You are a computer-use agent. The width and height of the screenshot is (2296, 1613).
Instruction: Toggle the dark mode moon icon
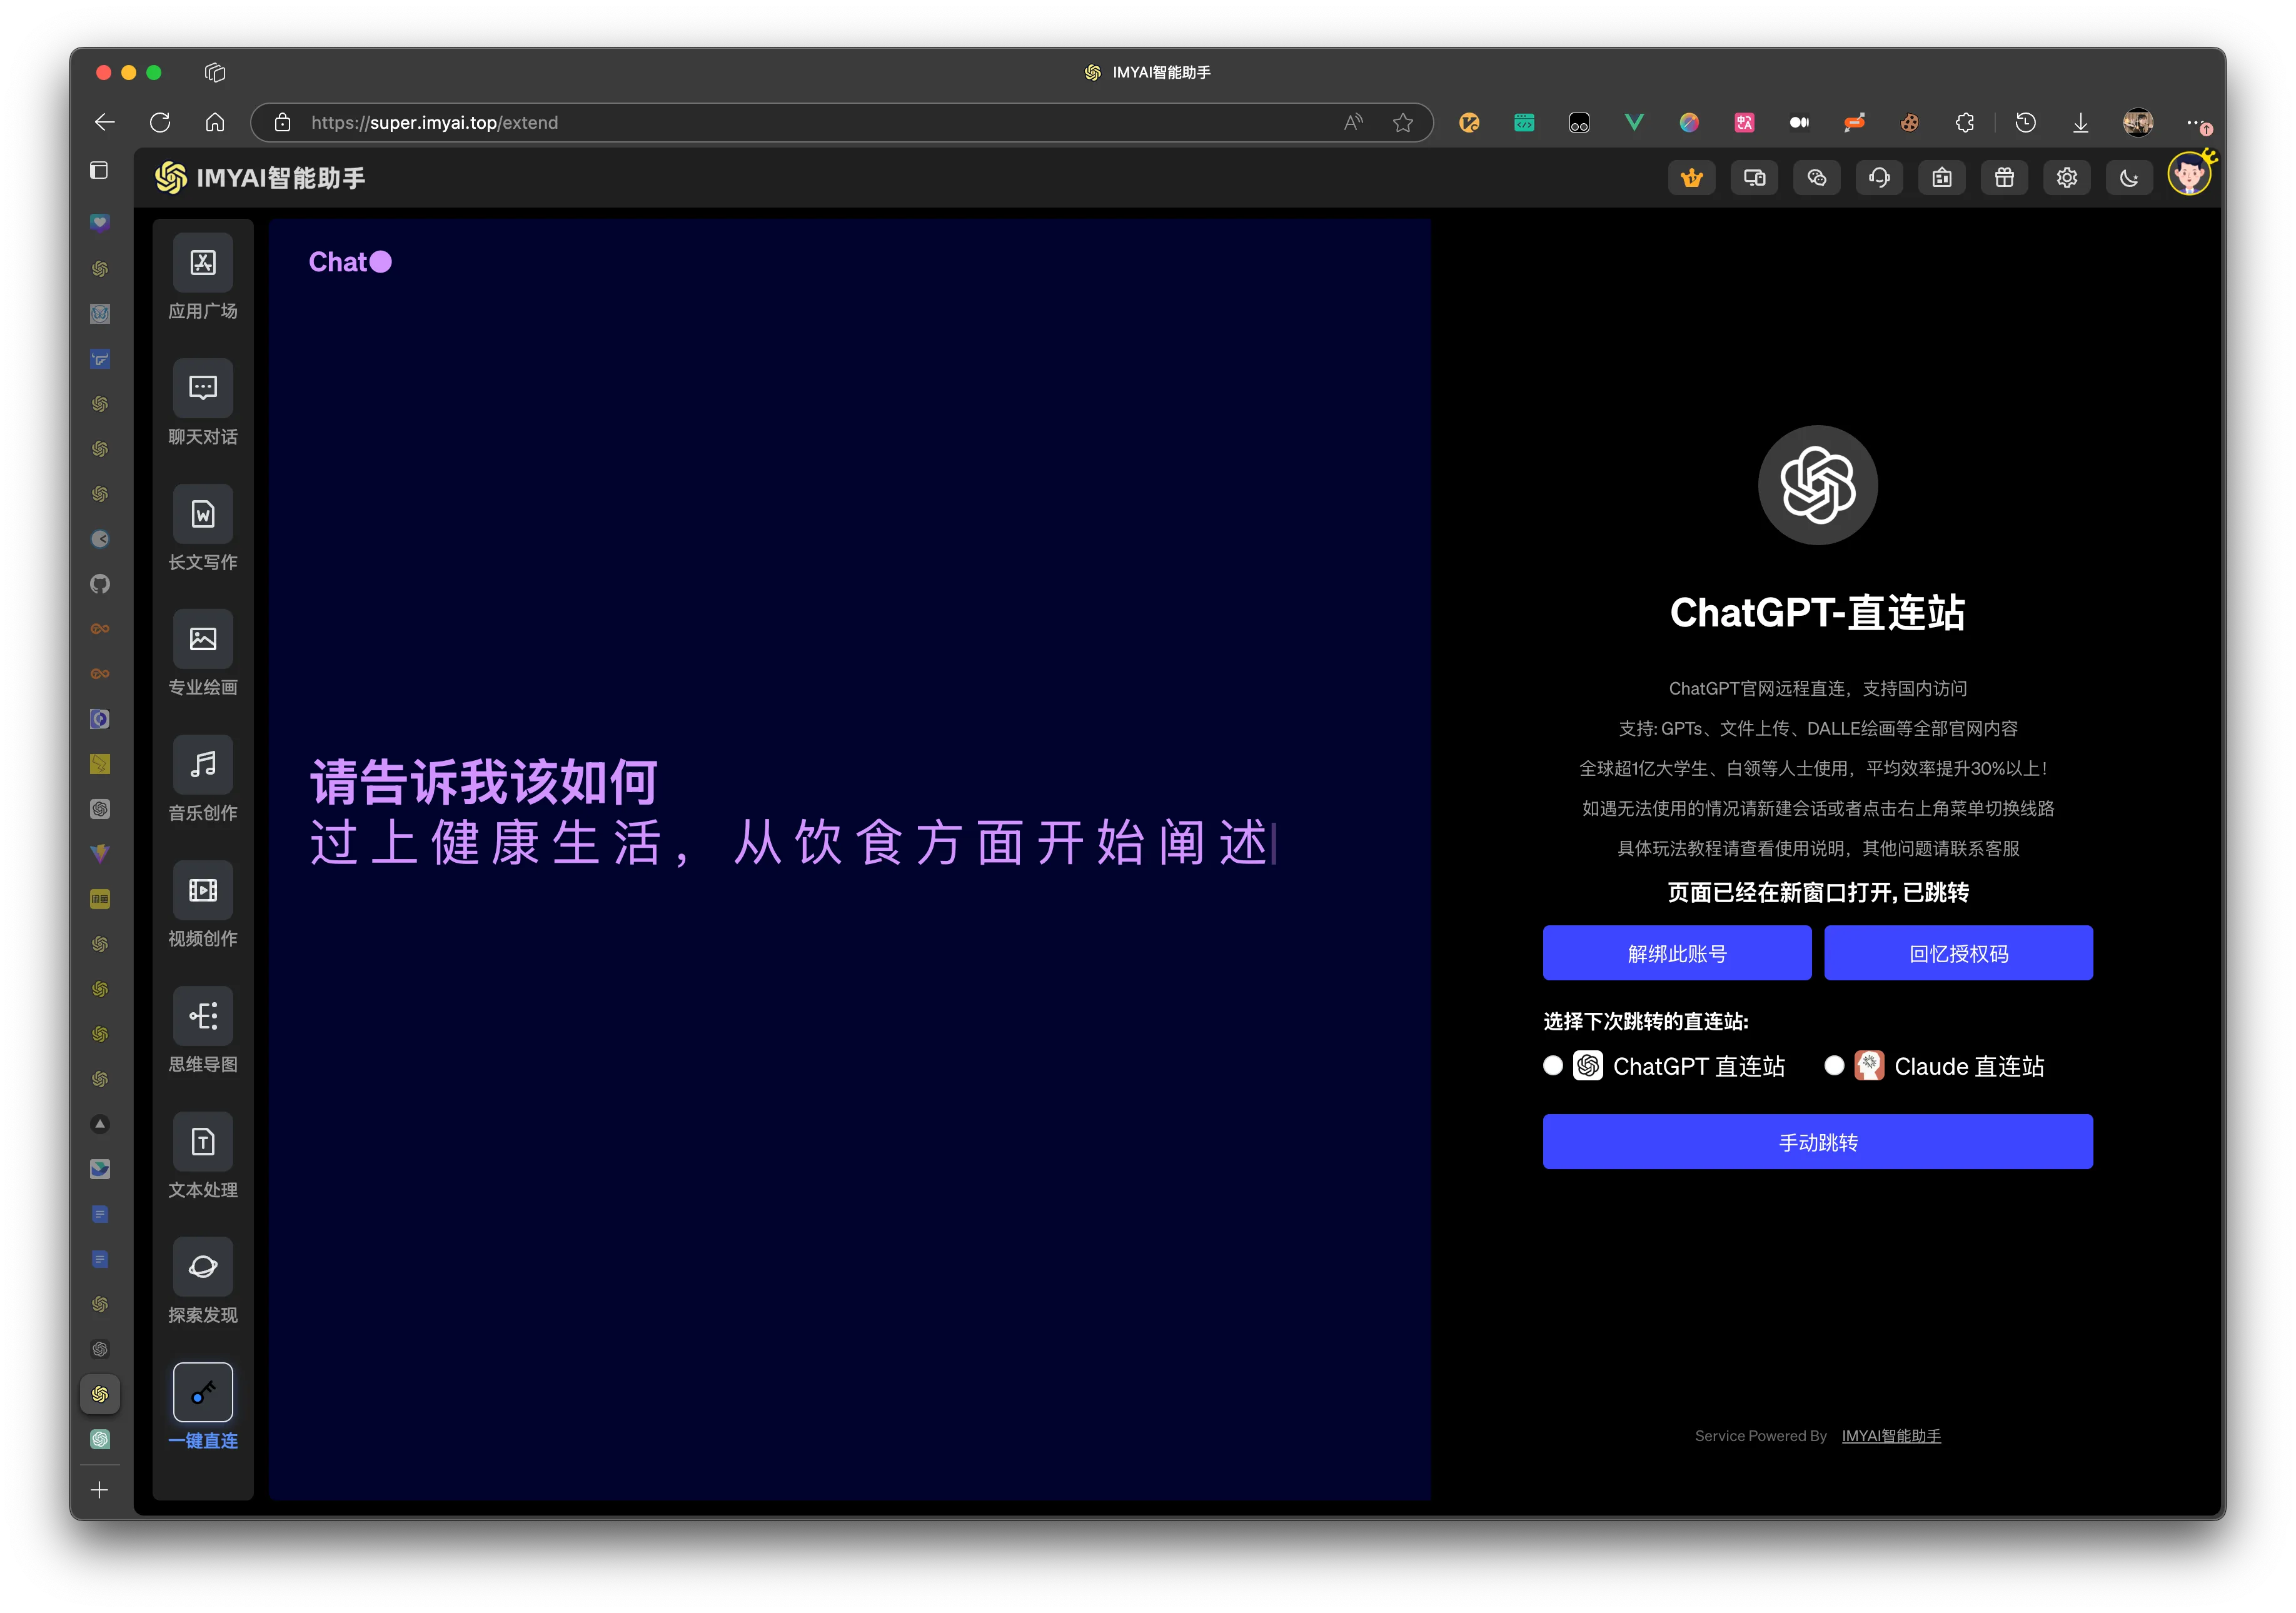(x=2130, y=178)
